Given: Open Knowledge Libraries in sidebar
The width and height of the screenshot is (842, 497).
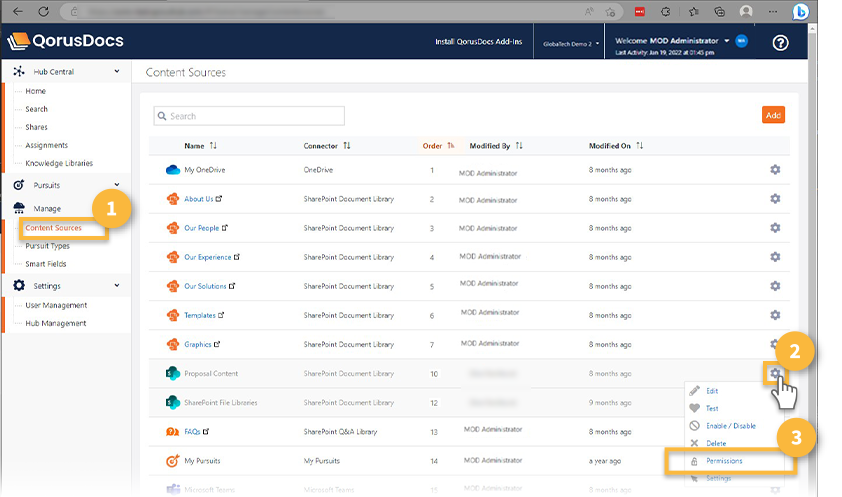Looking at the screenshot, I should [59, 163].
